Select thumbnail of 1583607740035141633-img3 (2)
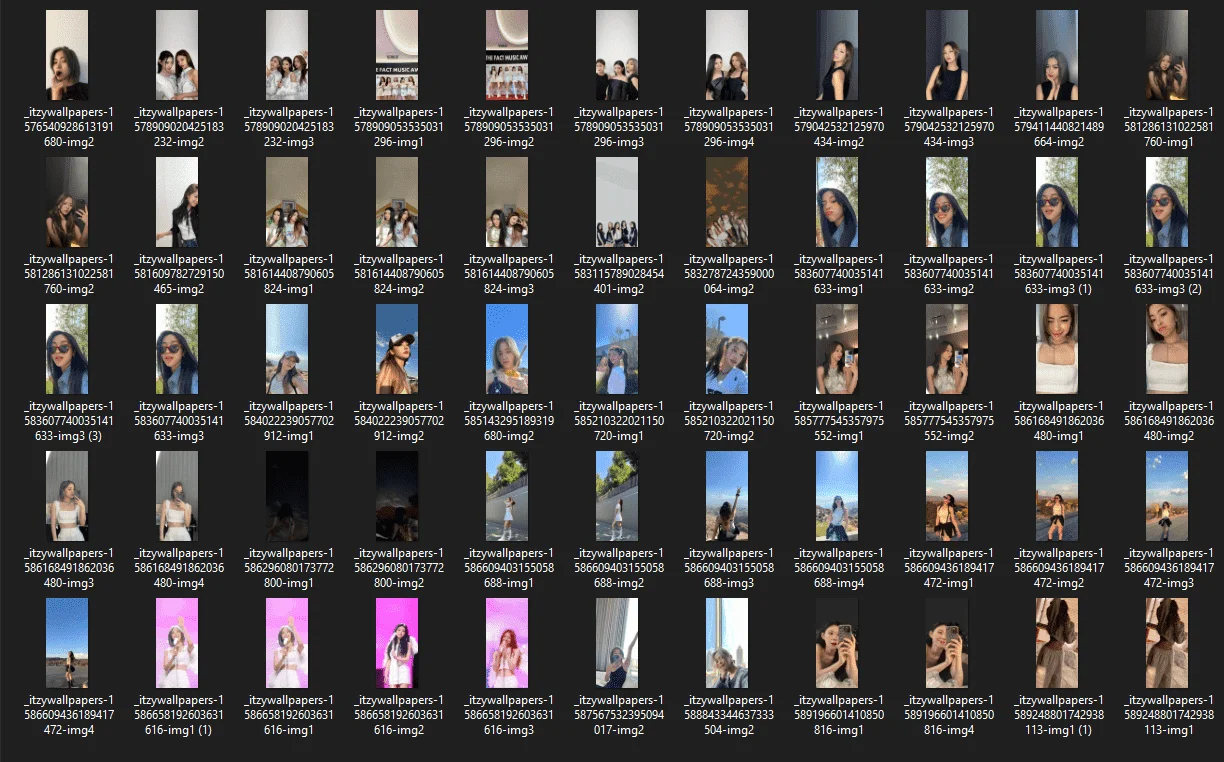1224x762 pixels. click(1167, 203)
